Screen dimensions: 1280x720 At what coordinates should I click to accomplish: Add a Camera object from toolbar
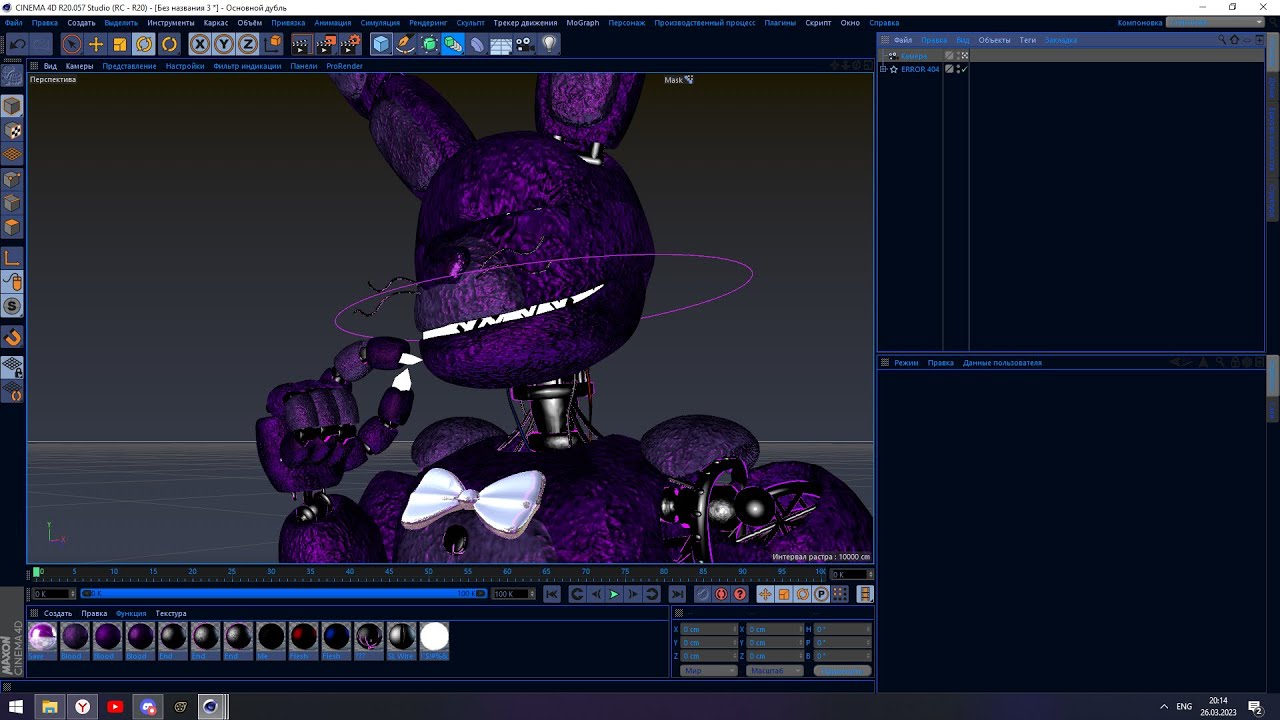point(524,44)
